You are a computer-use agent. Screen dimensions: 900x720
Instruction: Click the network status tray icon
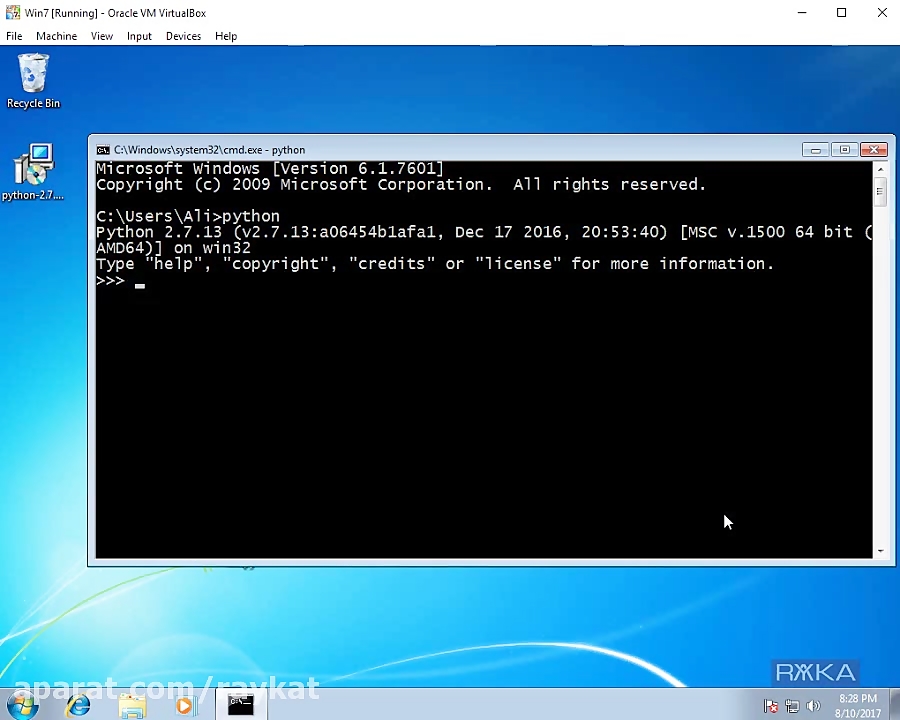coord(792,706)
